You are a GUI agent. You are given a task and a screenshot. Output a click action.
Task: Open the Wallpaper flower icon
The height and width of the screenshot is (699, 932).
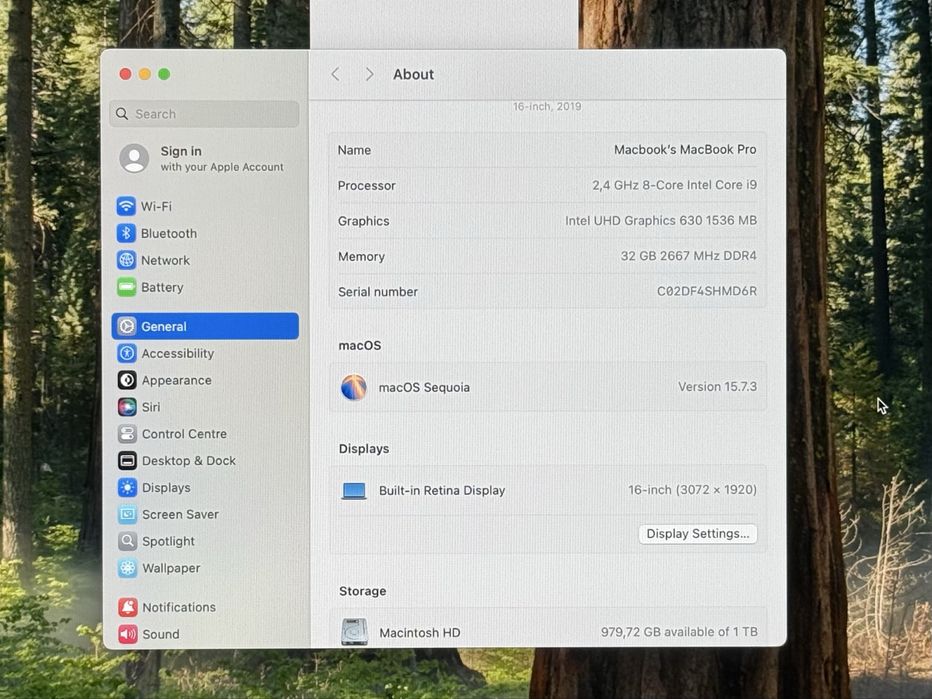click(127, 568)
